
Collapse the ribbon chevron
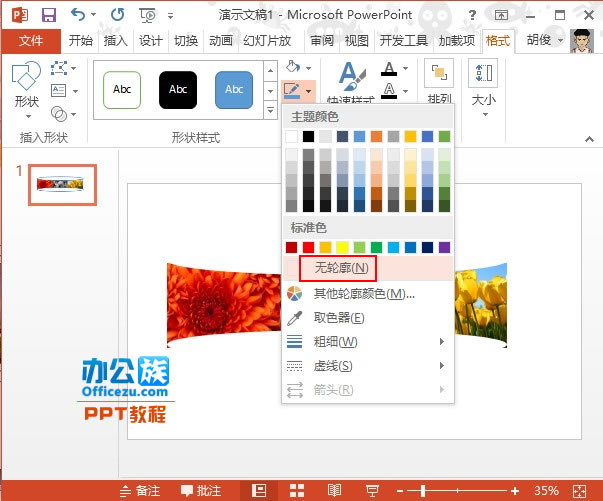tap(589, 139)
